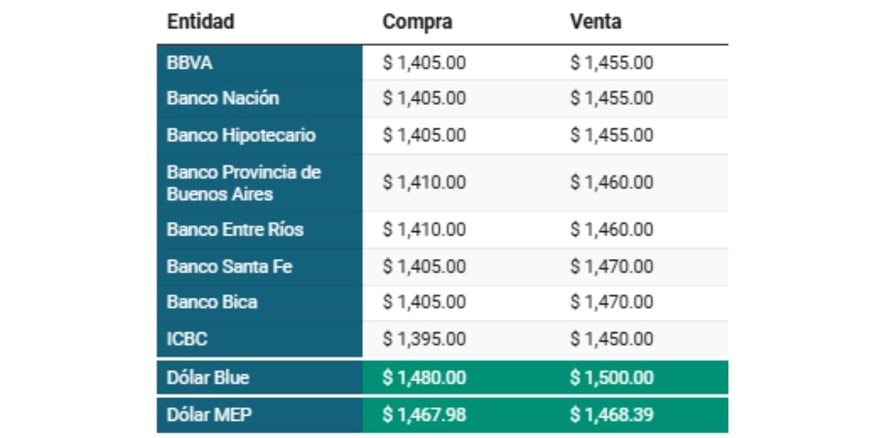Click BBVA venta price $1,455.00
The height and width of the screenshot is (438, 870).
click(612, 62)
